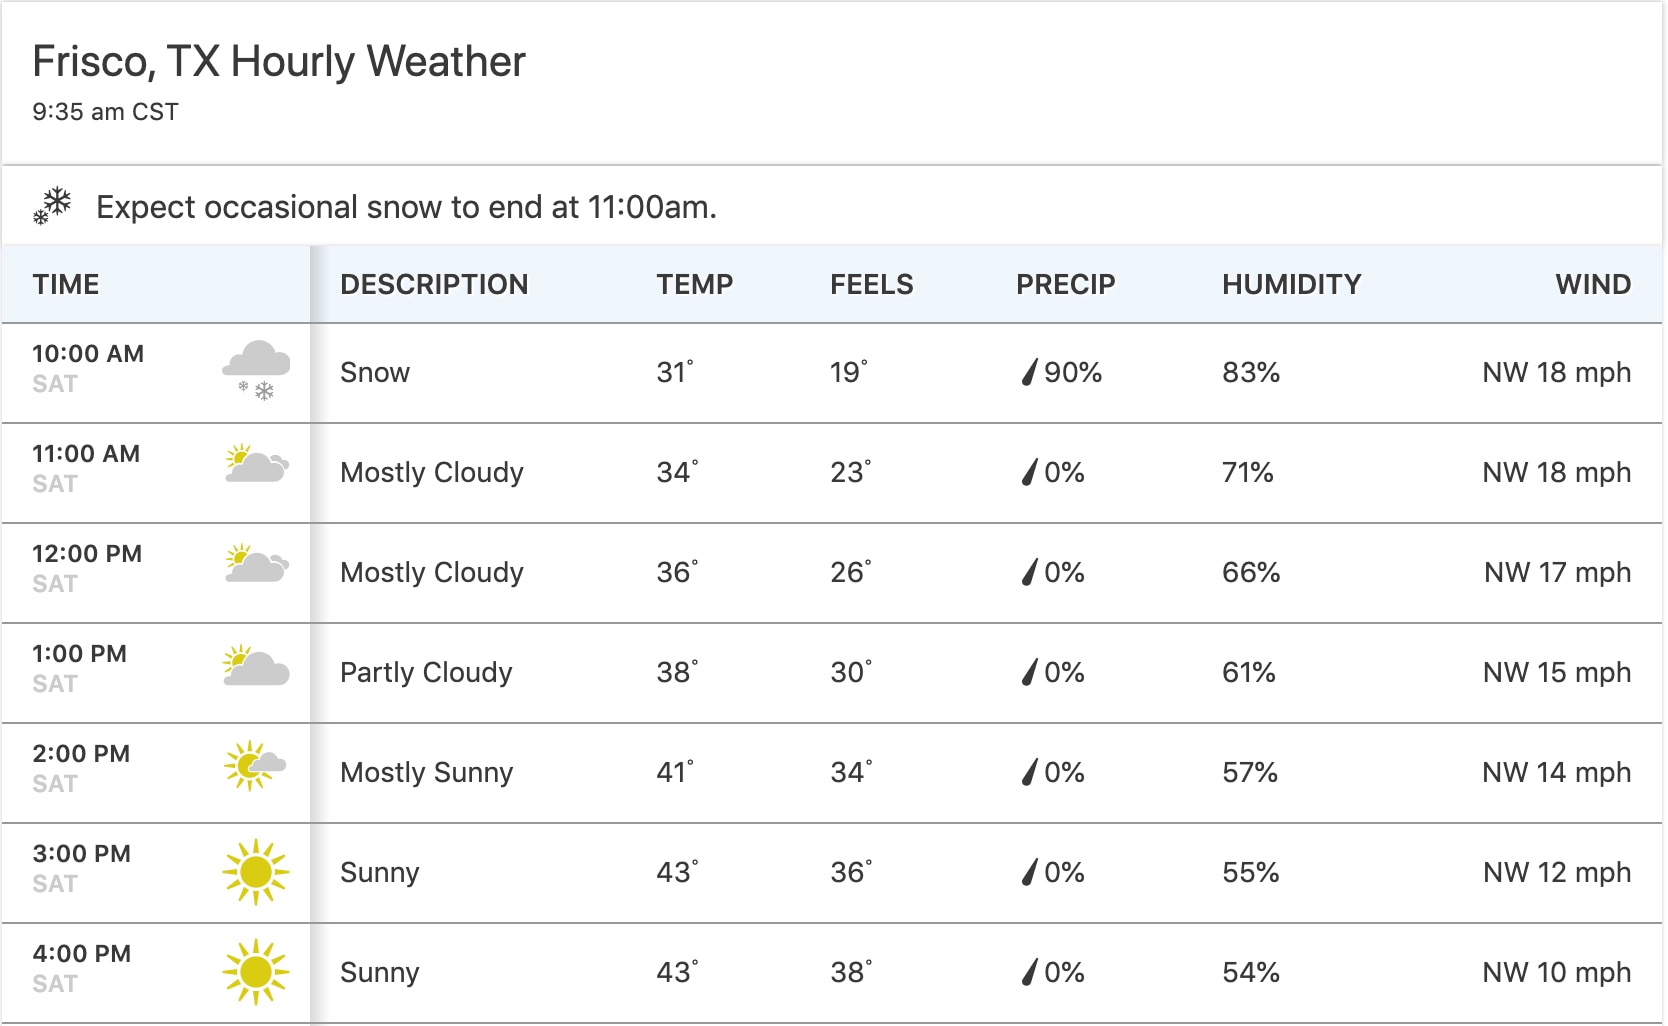
Task: Click the raindrop icon beside 90% precip
Action: pyautogui.click(x=1029, y=373)
